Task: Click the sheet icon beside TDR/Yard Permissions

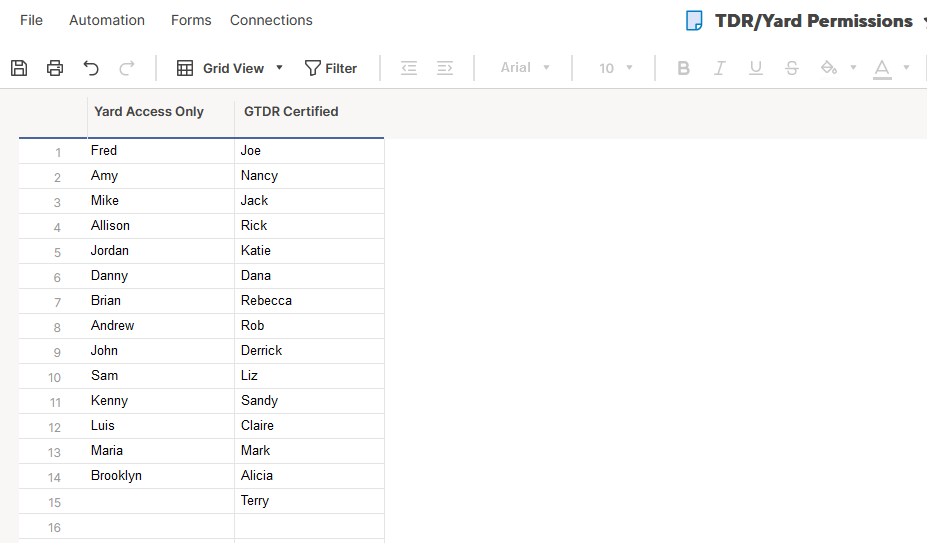Action: [x=694, y=21]
